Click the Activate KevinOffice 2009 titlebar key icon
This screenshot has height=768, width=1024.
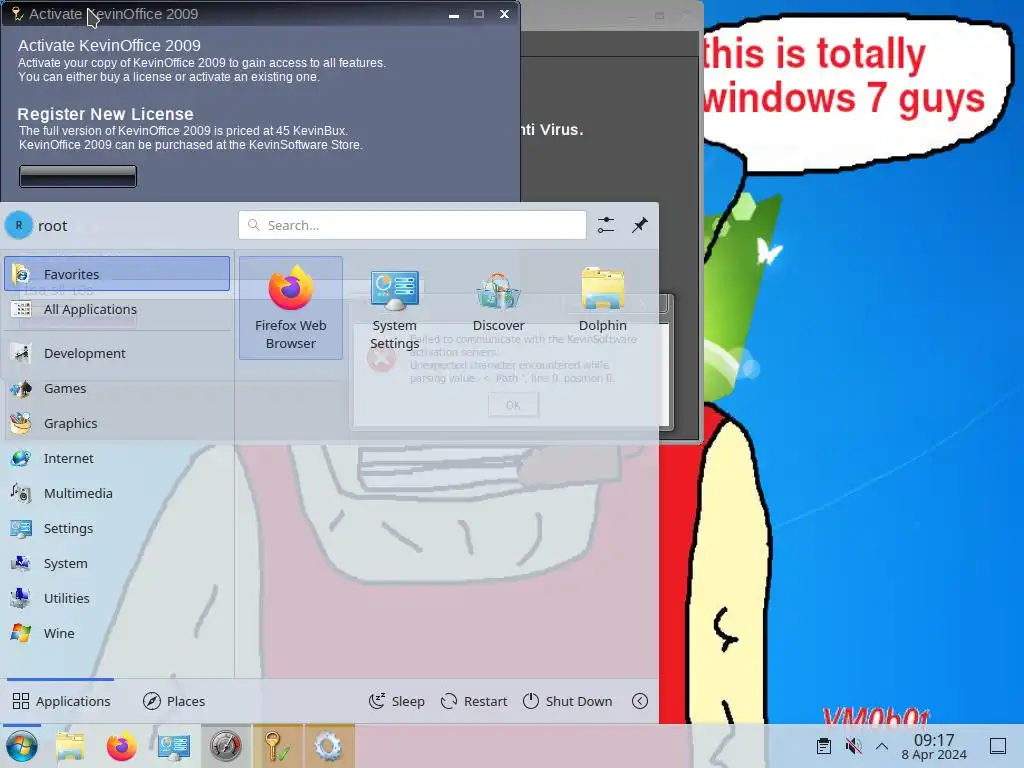[x=17, y=14]
